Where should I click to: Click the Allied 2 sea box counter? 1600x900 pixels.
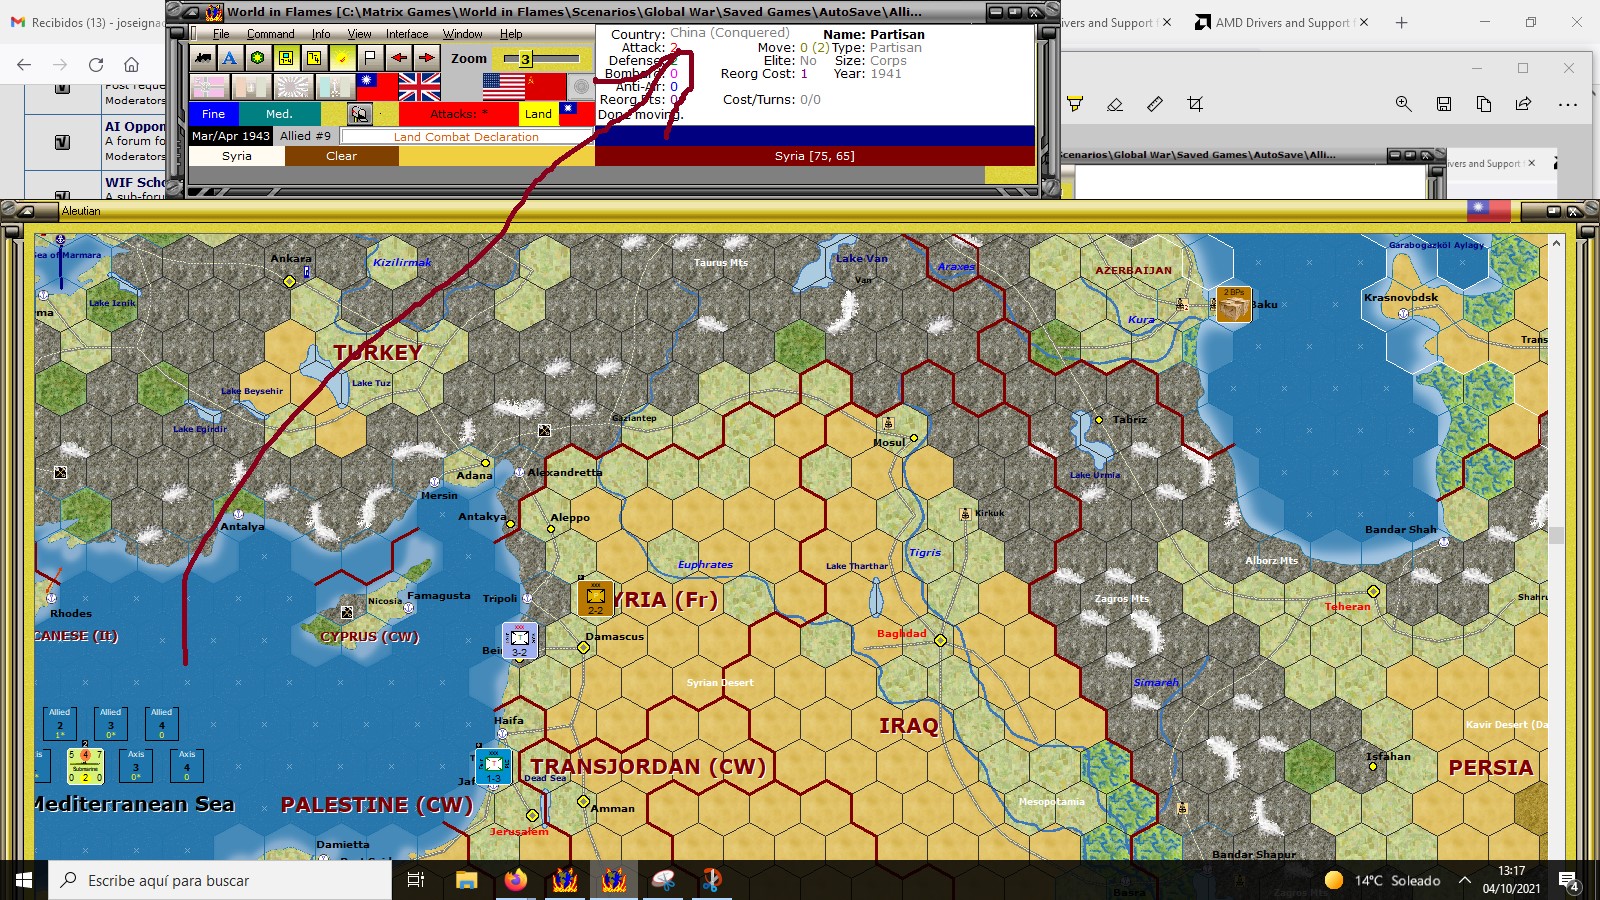tap(60, 723)
